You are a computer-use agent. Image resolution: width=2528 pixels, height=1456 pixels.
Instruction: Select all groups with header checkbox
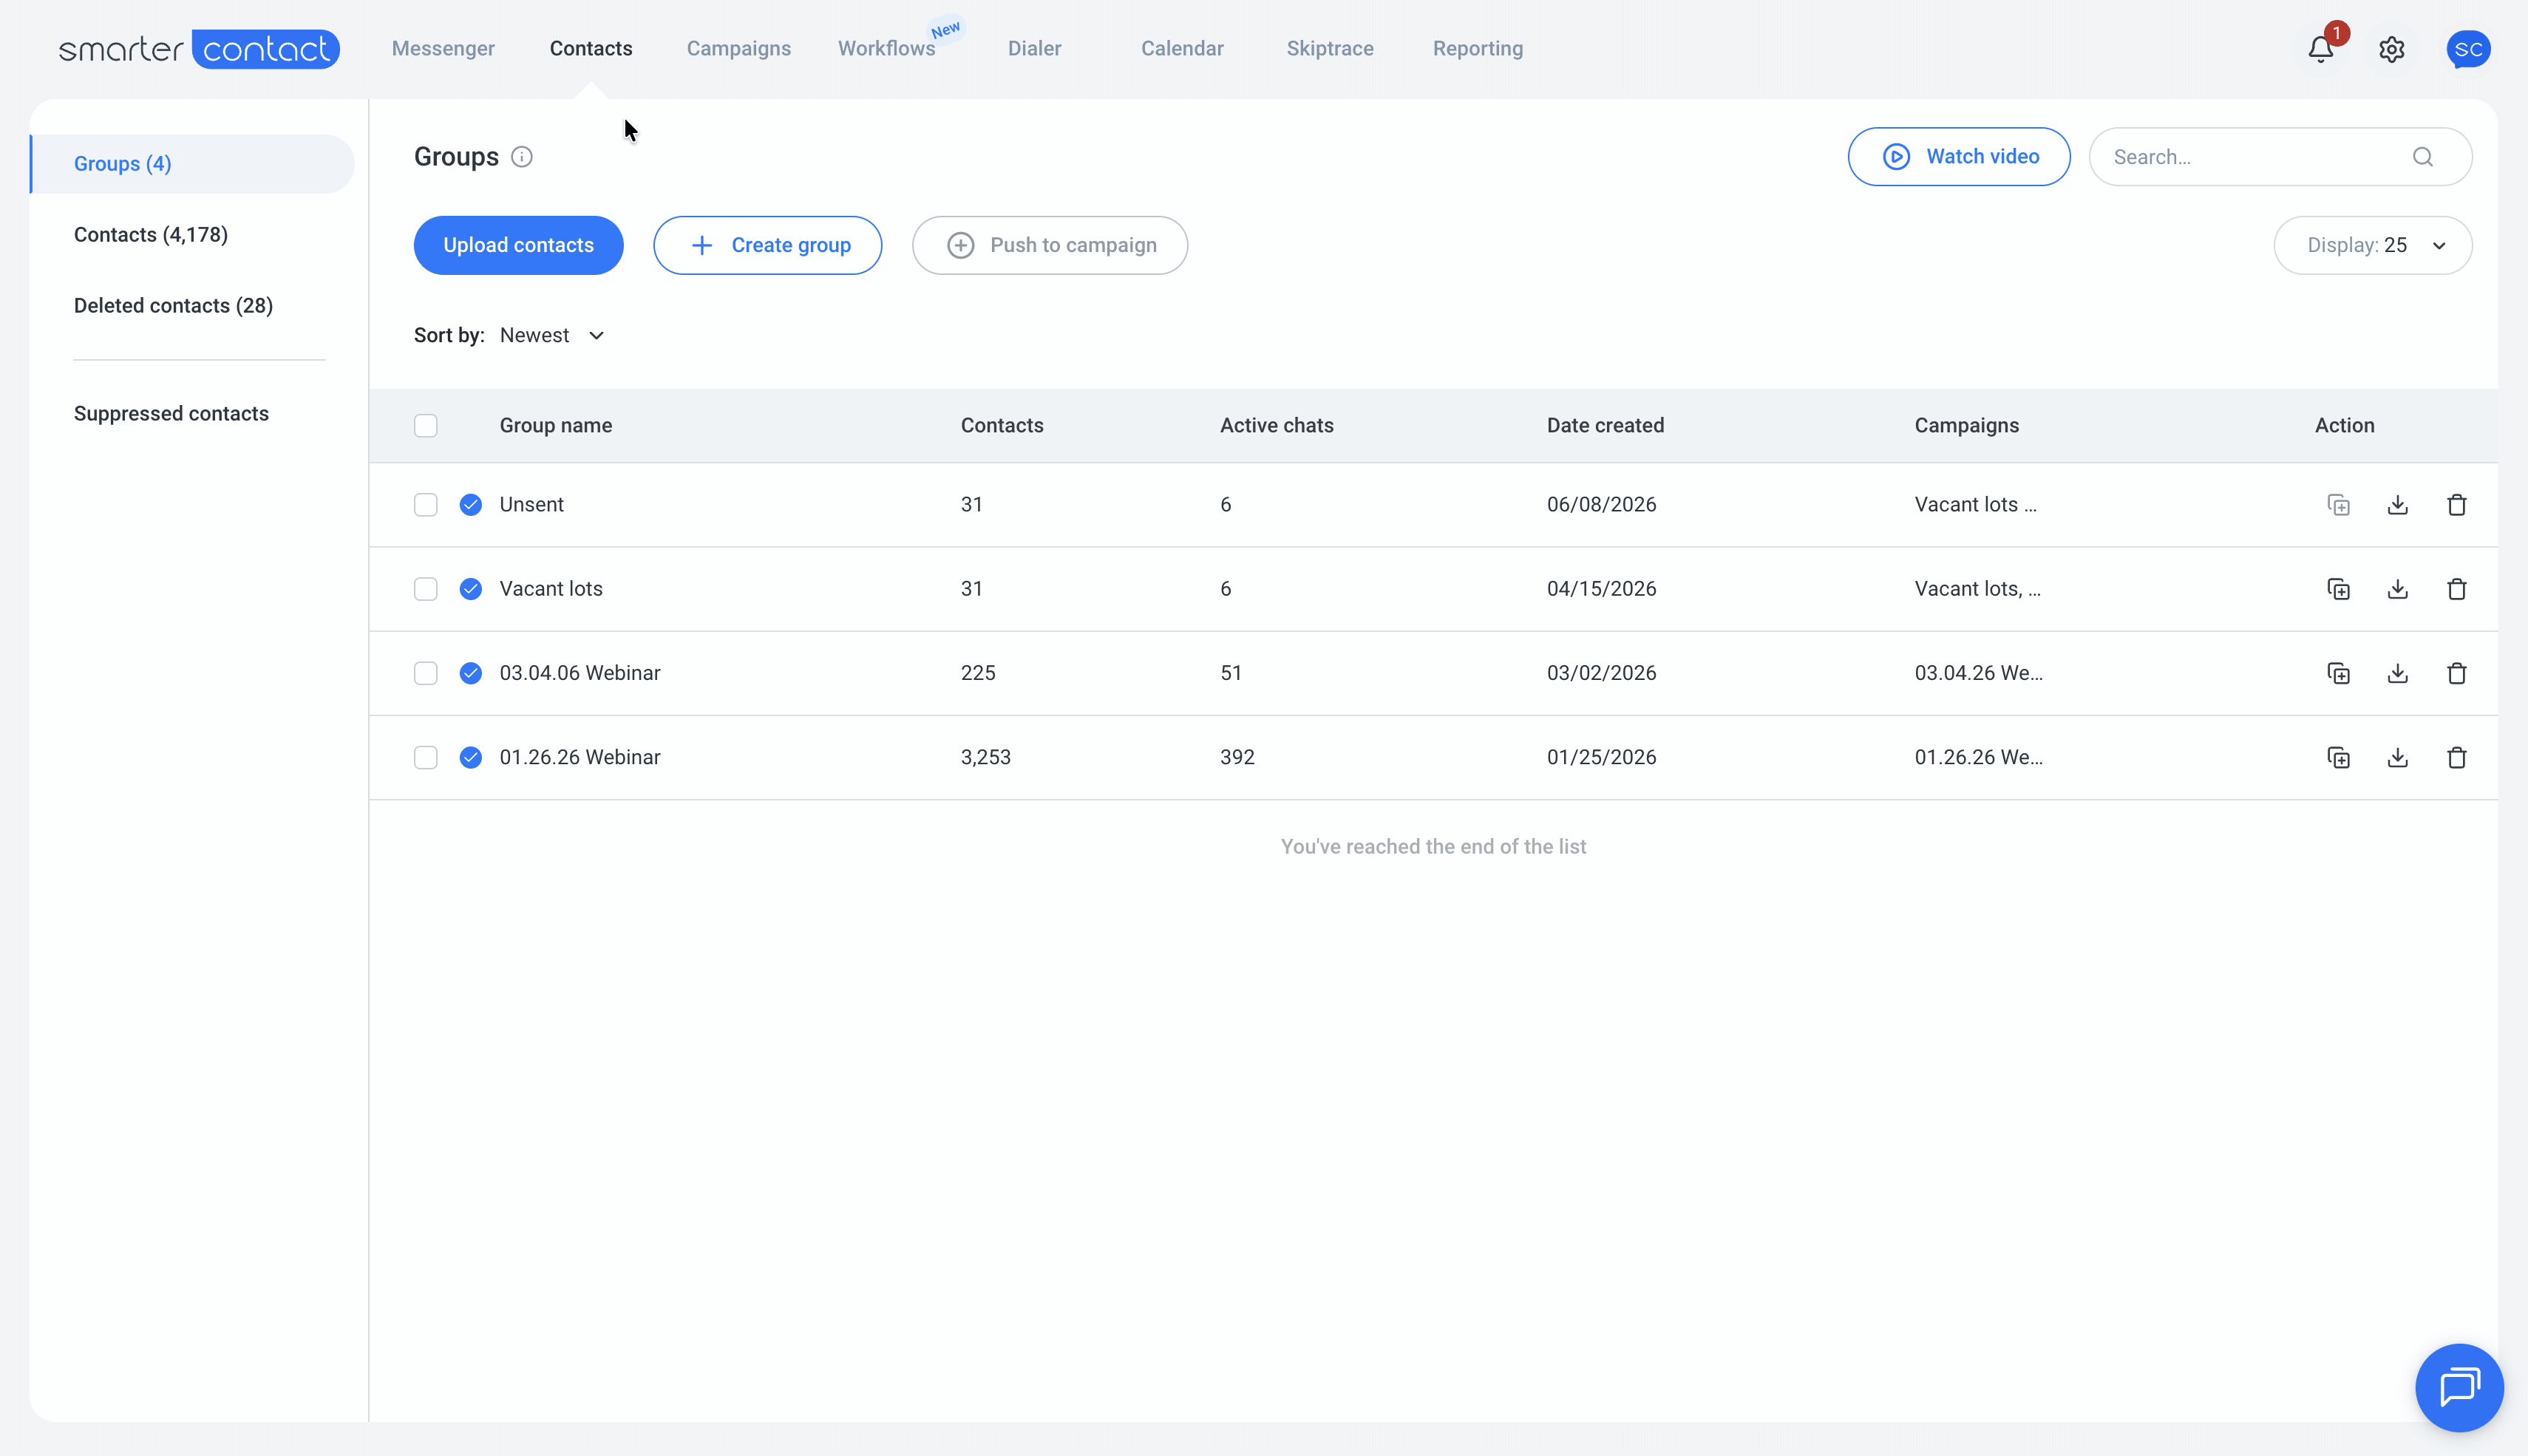pyautogui.click(x=426, y=426)
